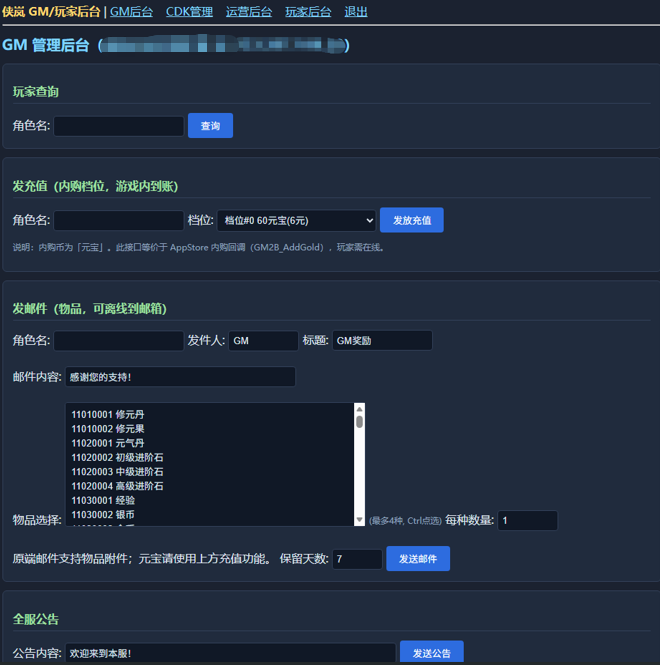Click the 说明 note mentioning GM2B_AddGold
This screenshot has height=665, width=660.
coord(199,247)
